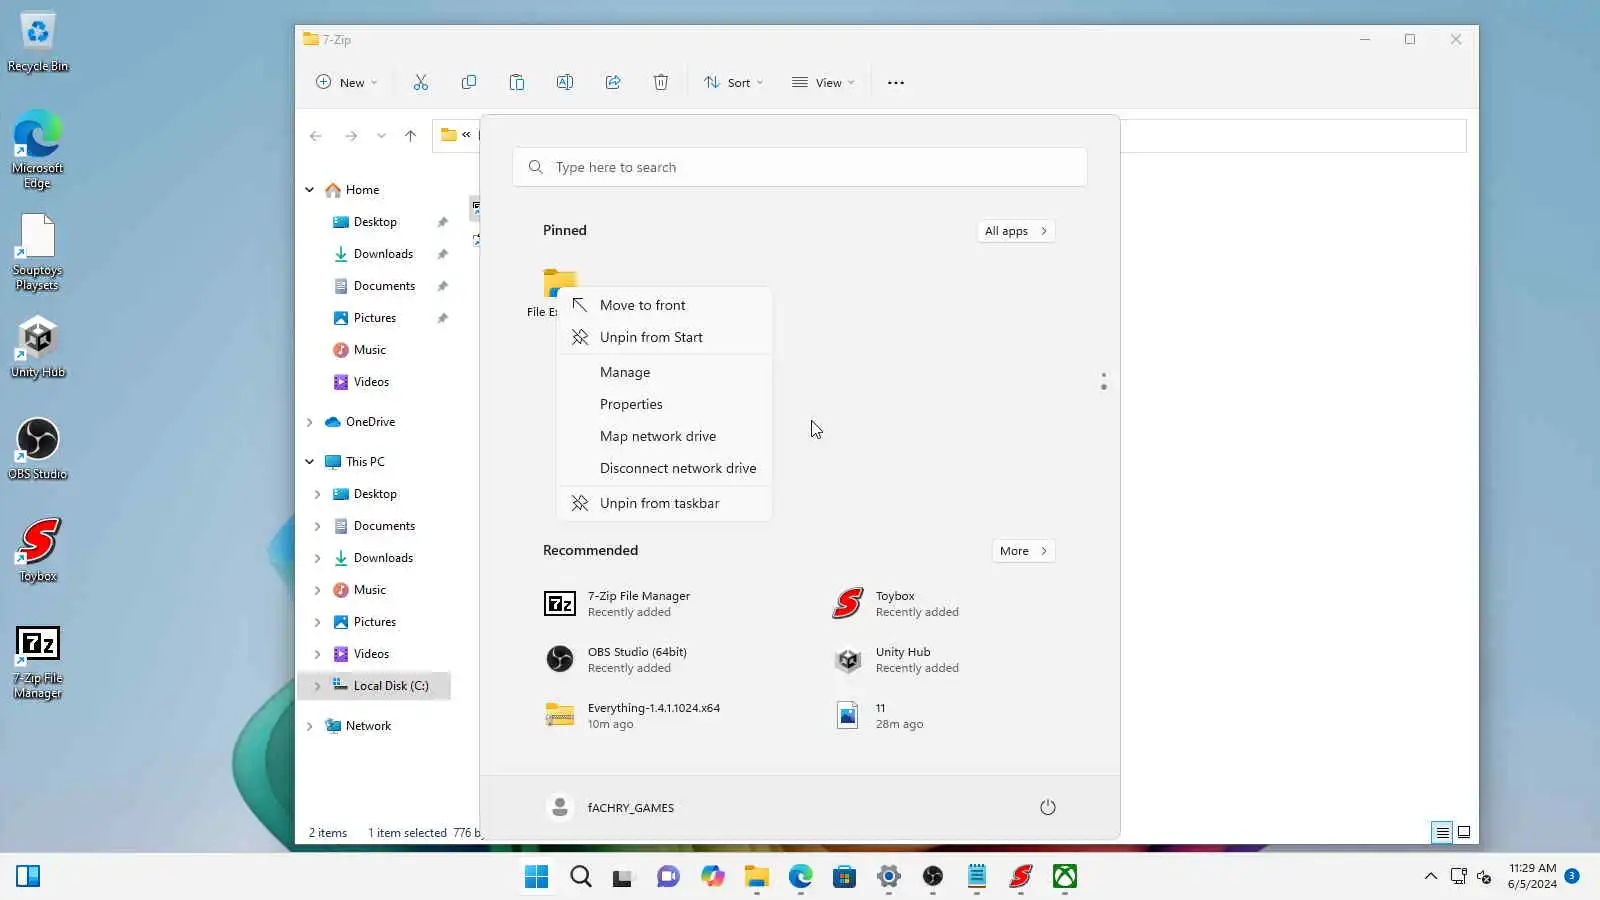Viewport: 1600px width, 900px height.
Task: Go back using Explorer's back arrow
Action: tap(316, 136)
